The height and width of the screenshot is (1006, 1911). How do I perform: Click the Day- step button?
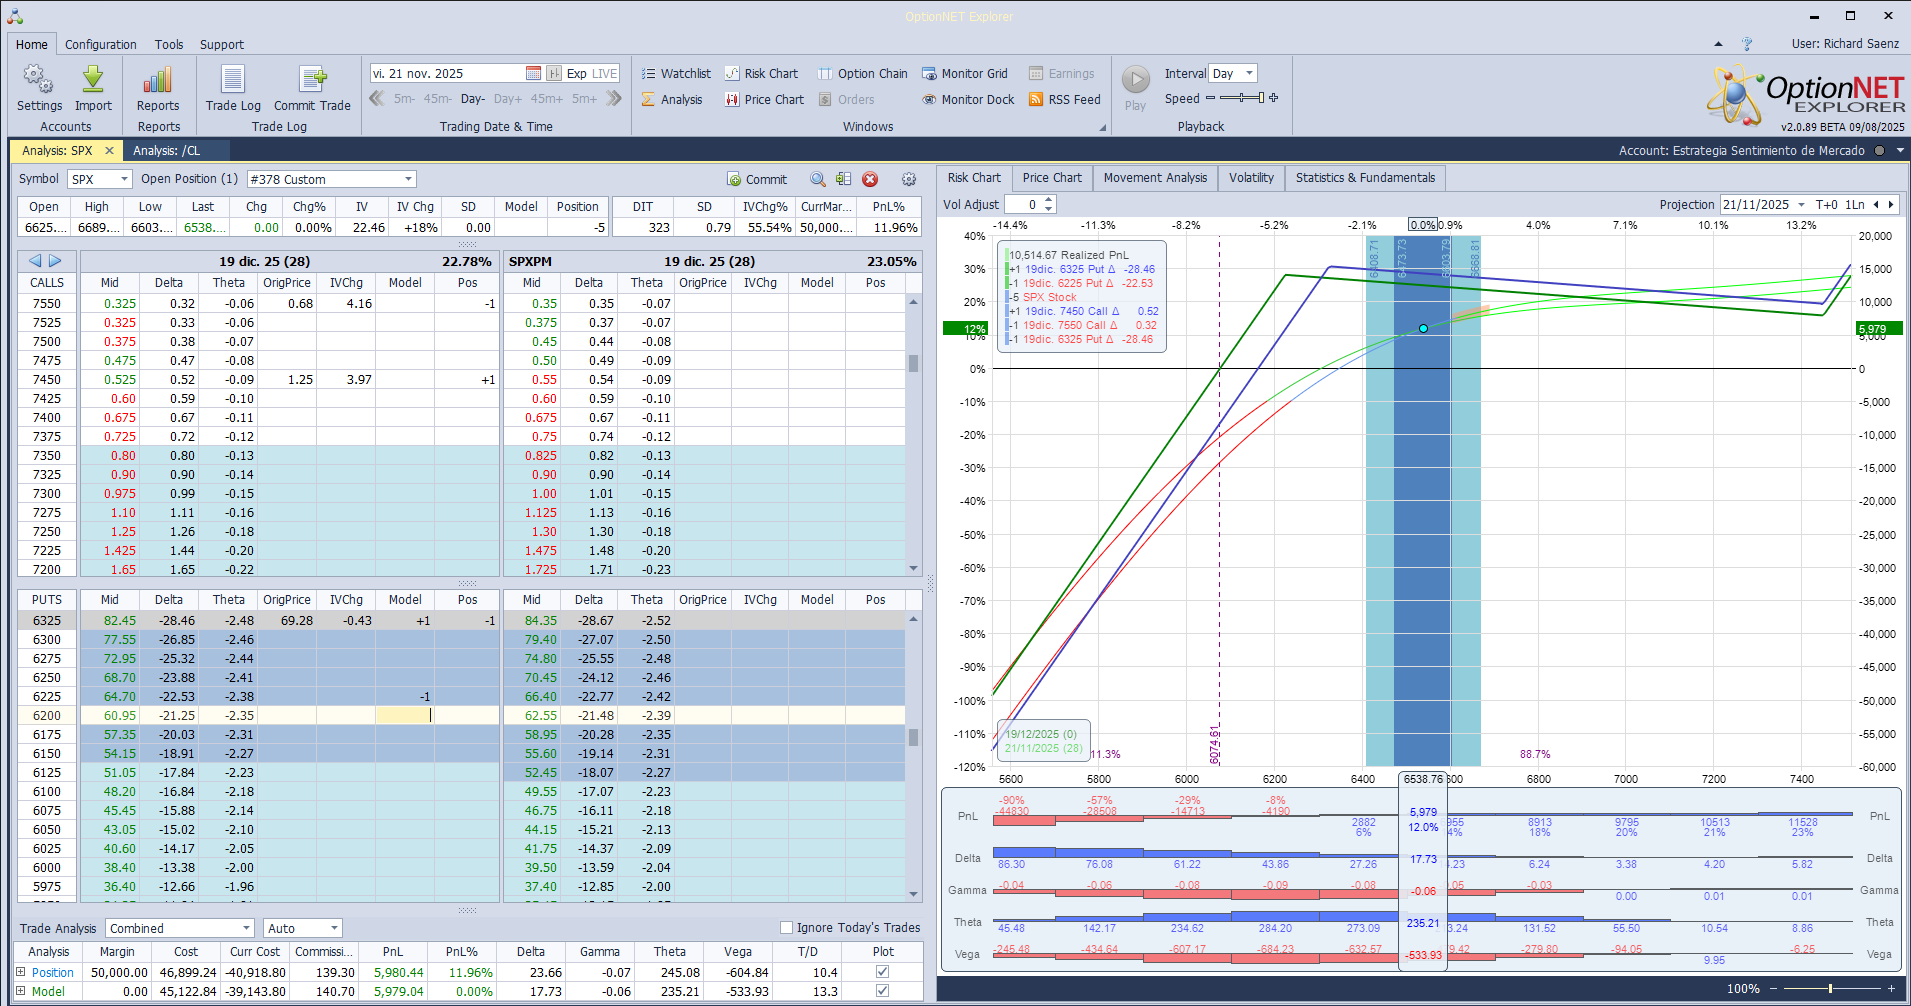473,99
